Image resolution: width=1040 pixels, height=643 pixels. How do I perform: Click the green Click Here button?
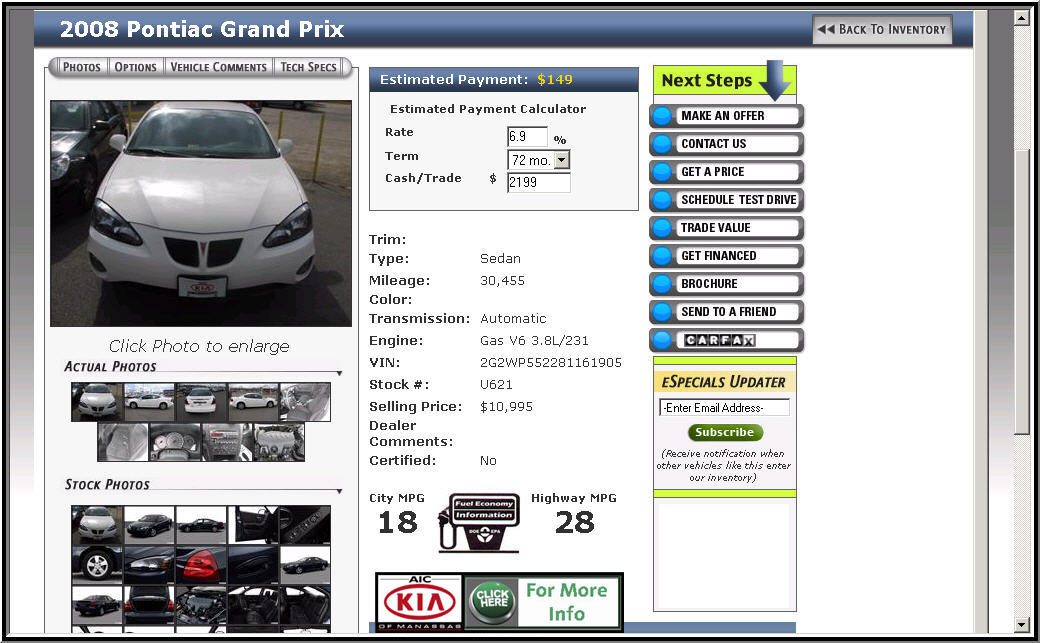[x=492, y=601]
